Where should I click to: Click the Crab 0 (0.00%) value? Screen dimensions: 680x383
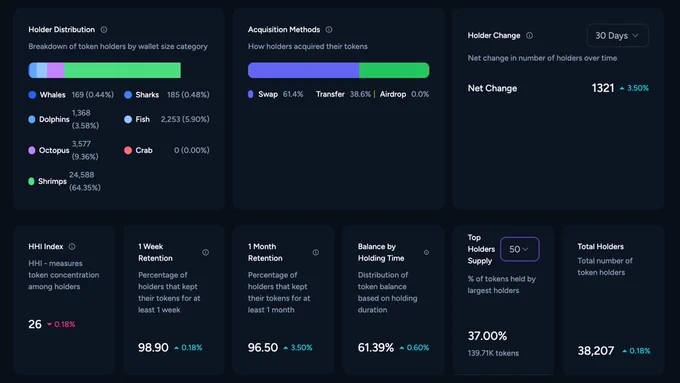pos(192,150)
